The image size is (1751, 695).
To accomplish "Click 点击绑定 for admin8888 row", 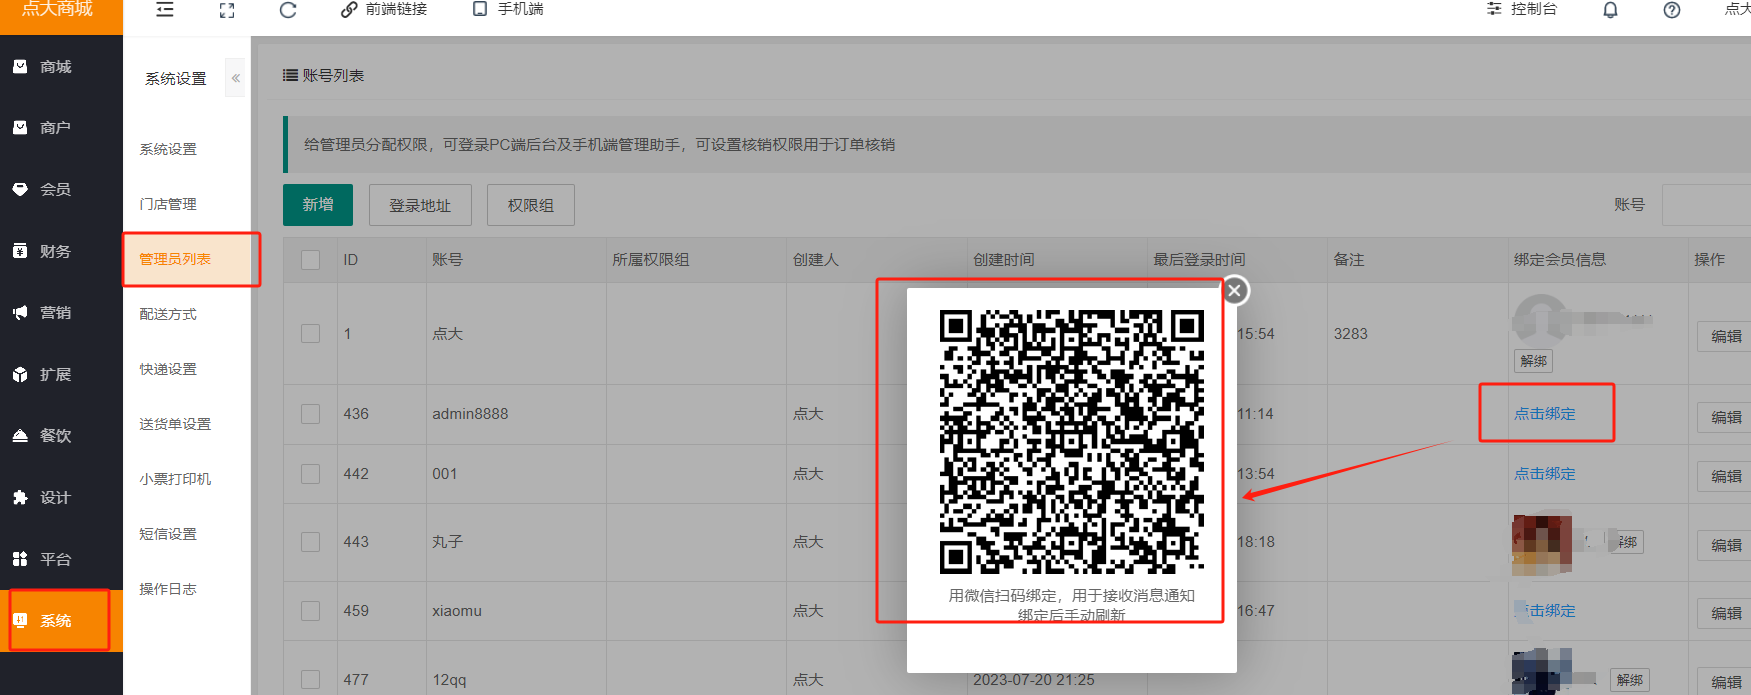I will pyautogui.click(x=1545, y=414).
